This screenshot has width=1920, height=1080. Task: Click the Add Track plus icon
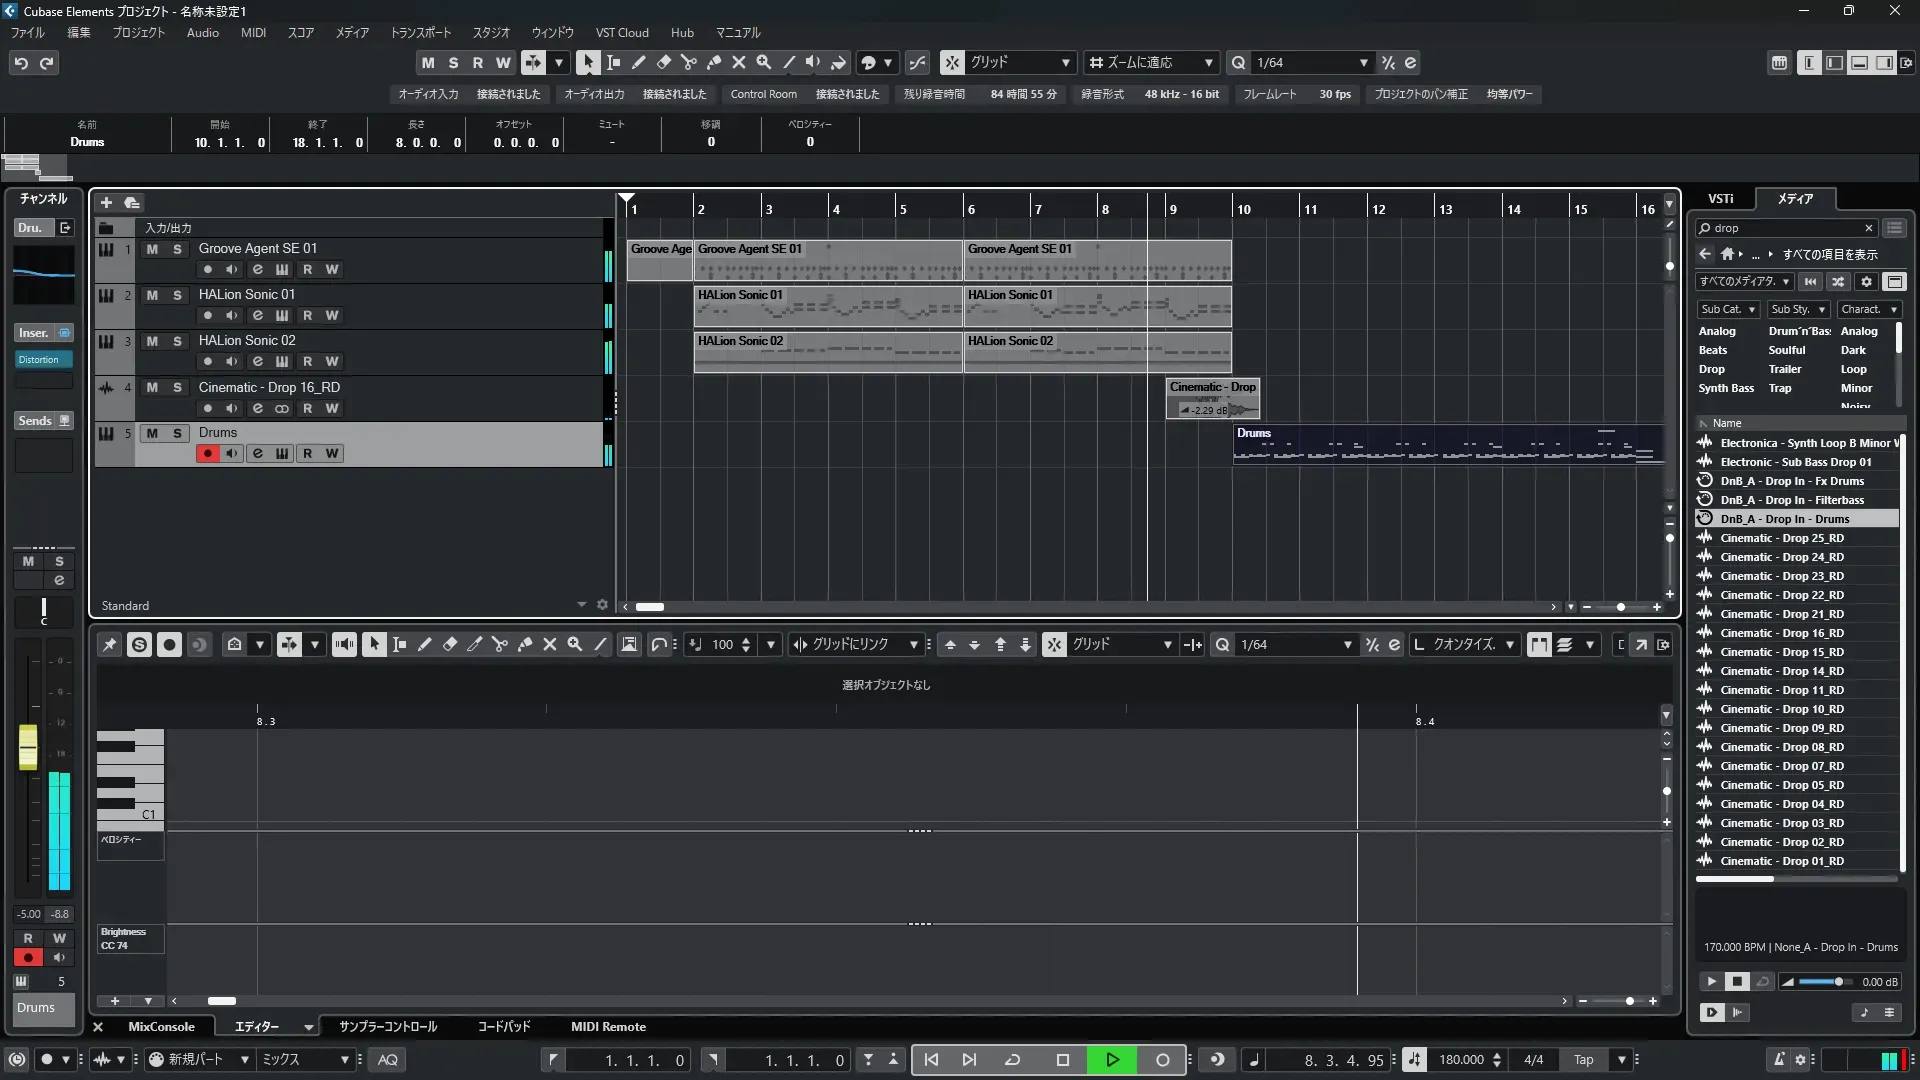[106, 203]
